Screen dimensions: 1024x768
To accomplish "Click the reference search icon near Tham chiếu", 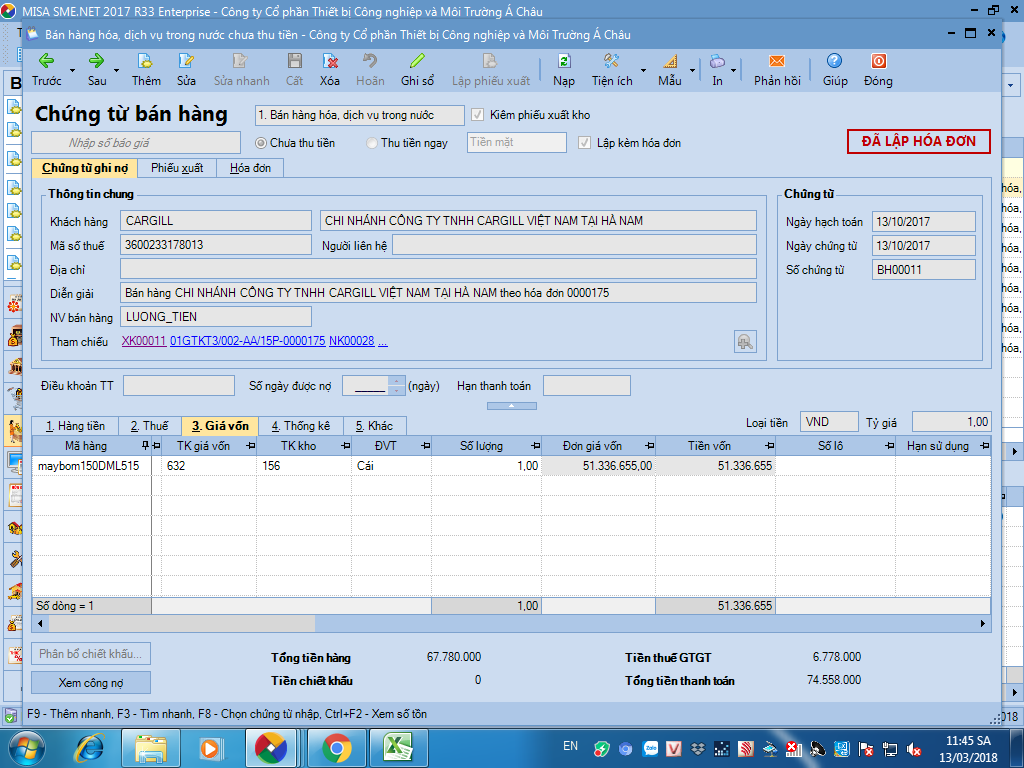I will [745, 342].
